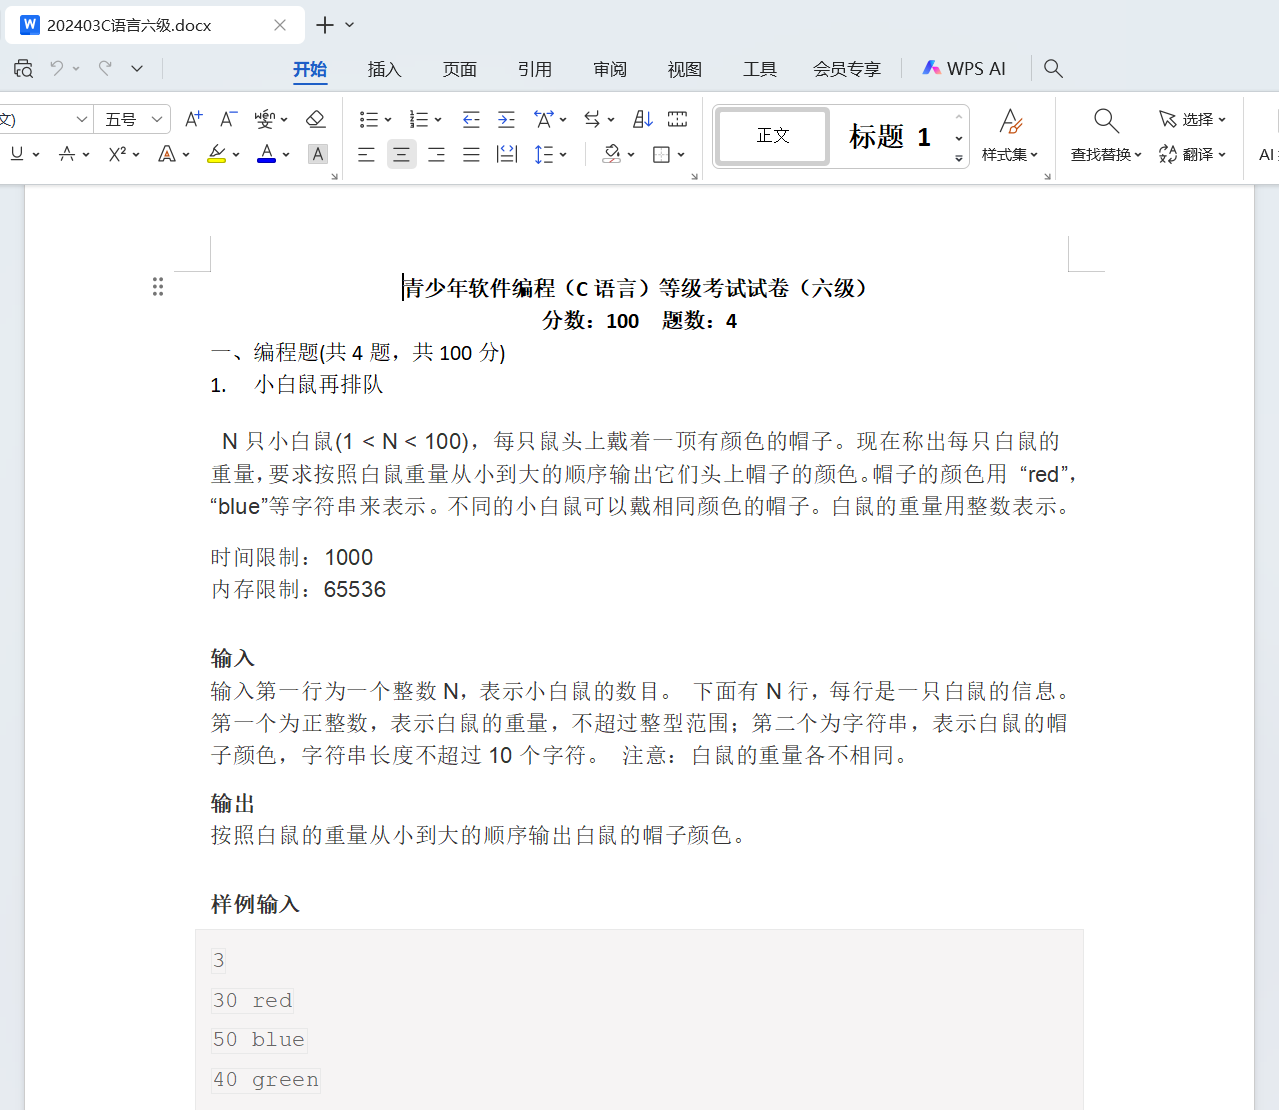Viewport: 1279px width, 1110px height.
Task: Align paragraph right
Action: [x=436, y=154]
